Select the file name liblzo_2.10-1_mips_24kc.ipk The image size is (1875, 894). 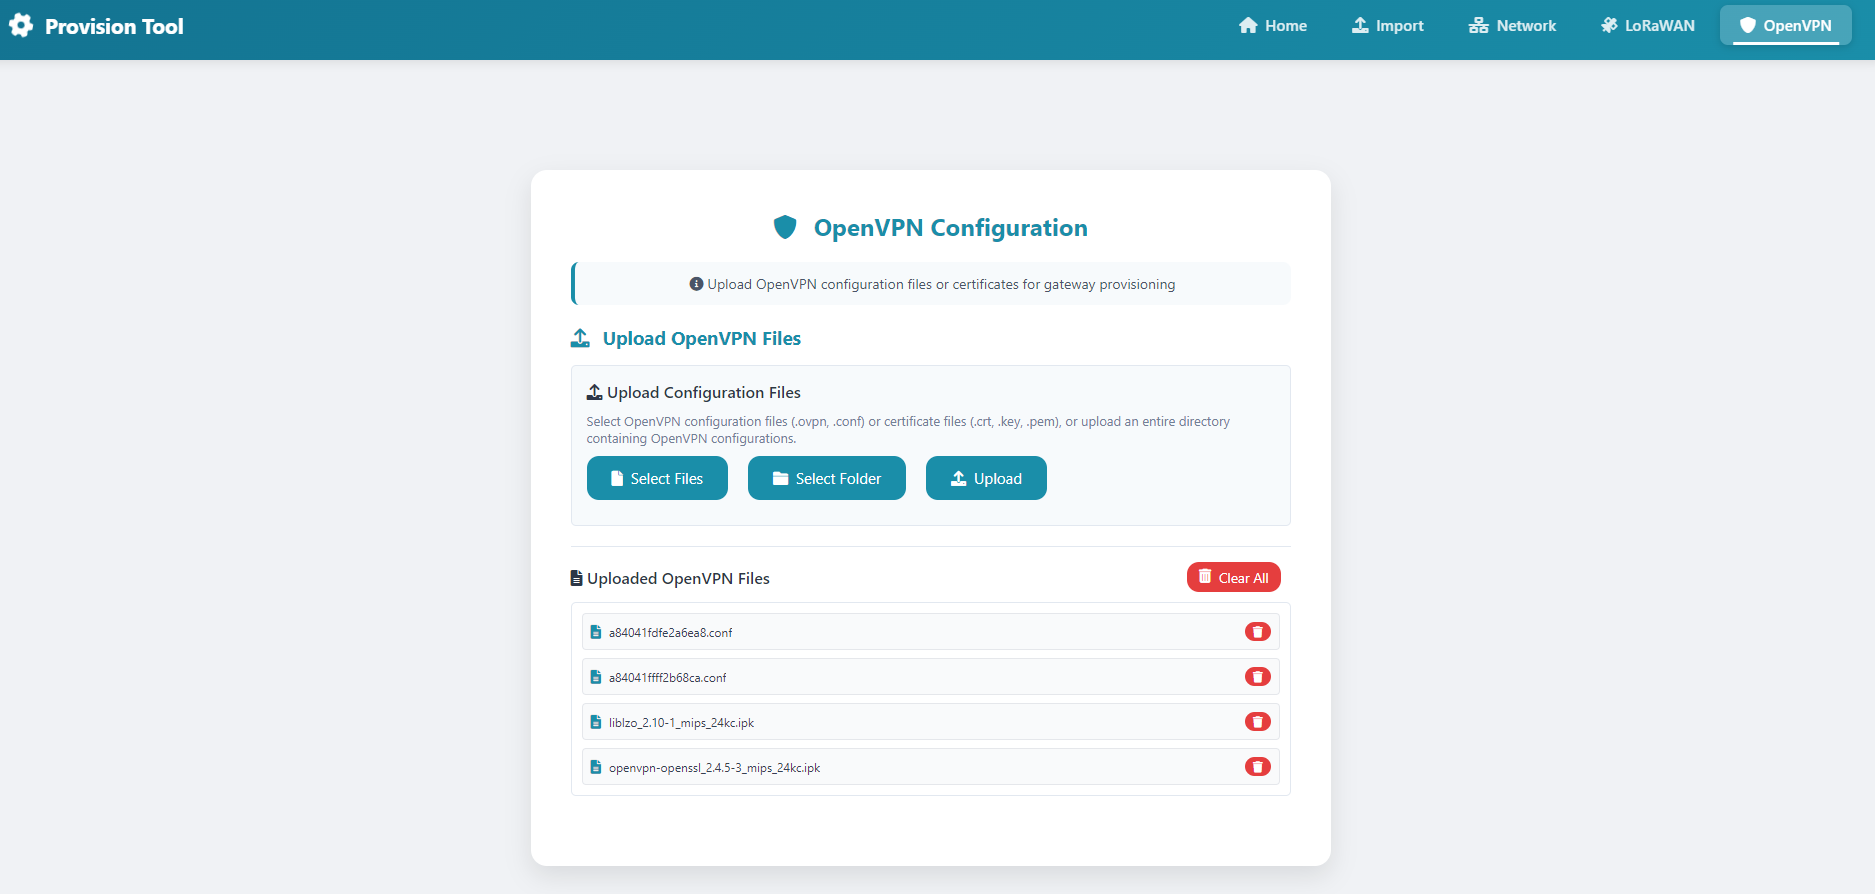(x=681, y=723)
